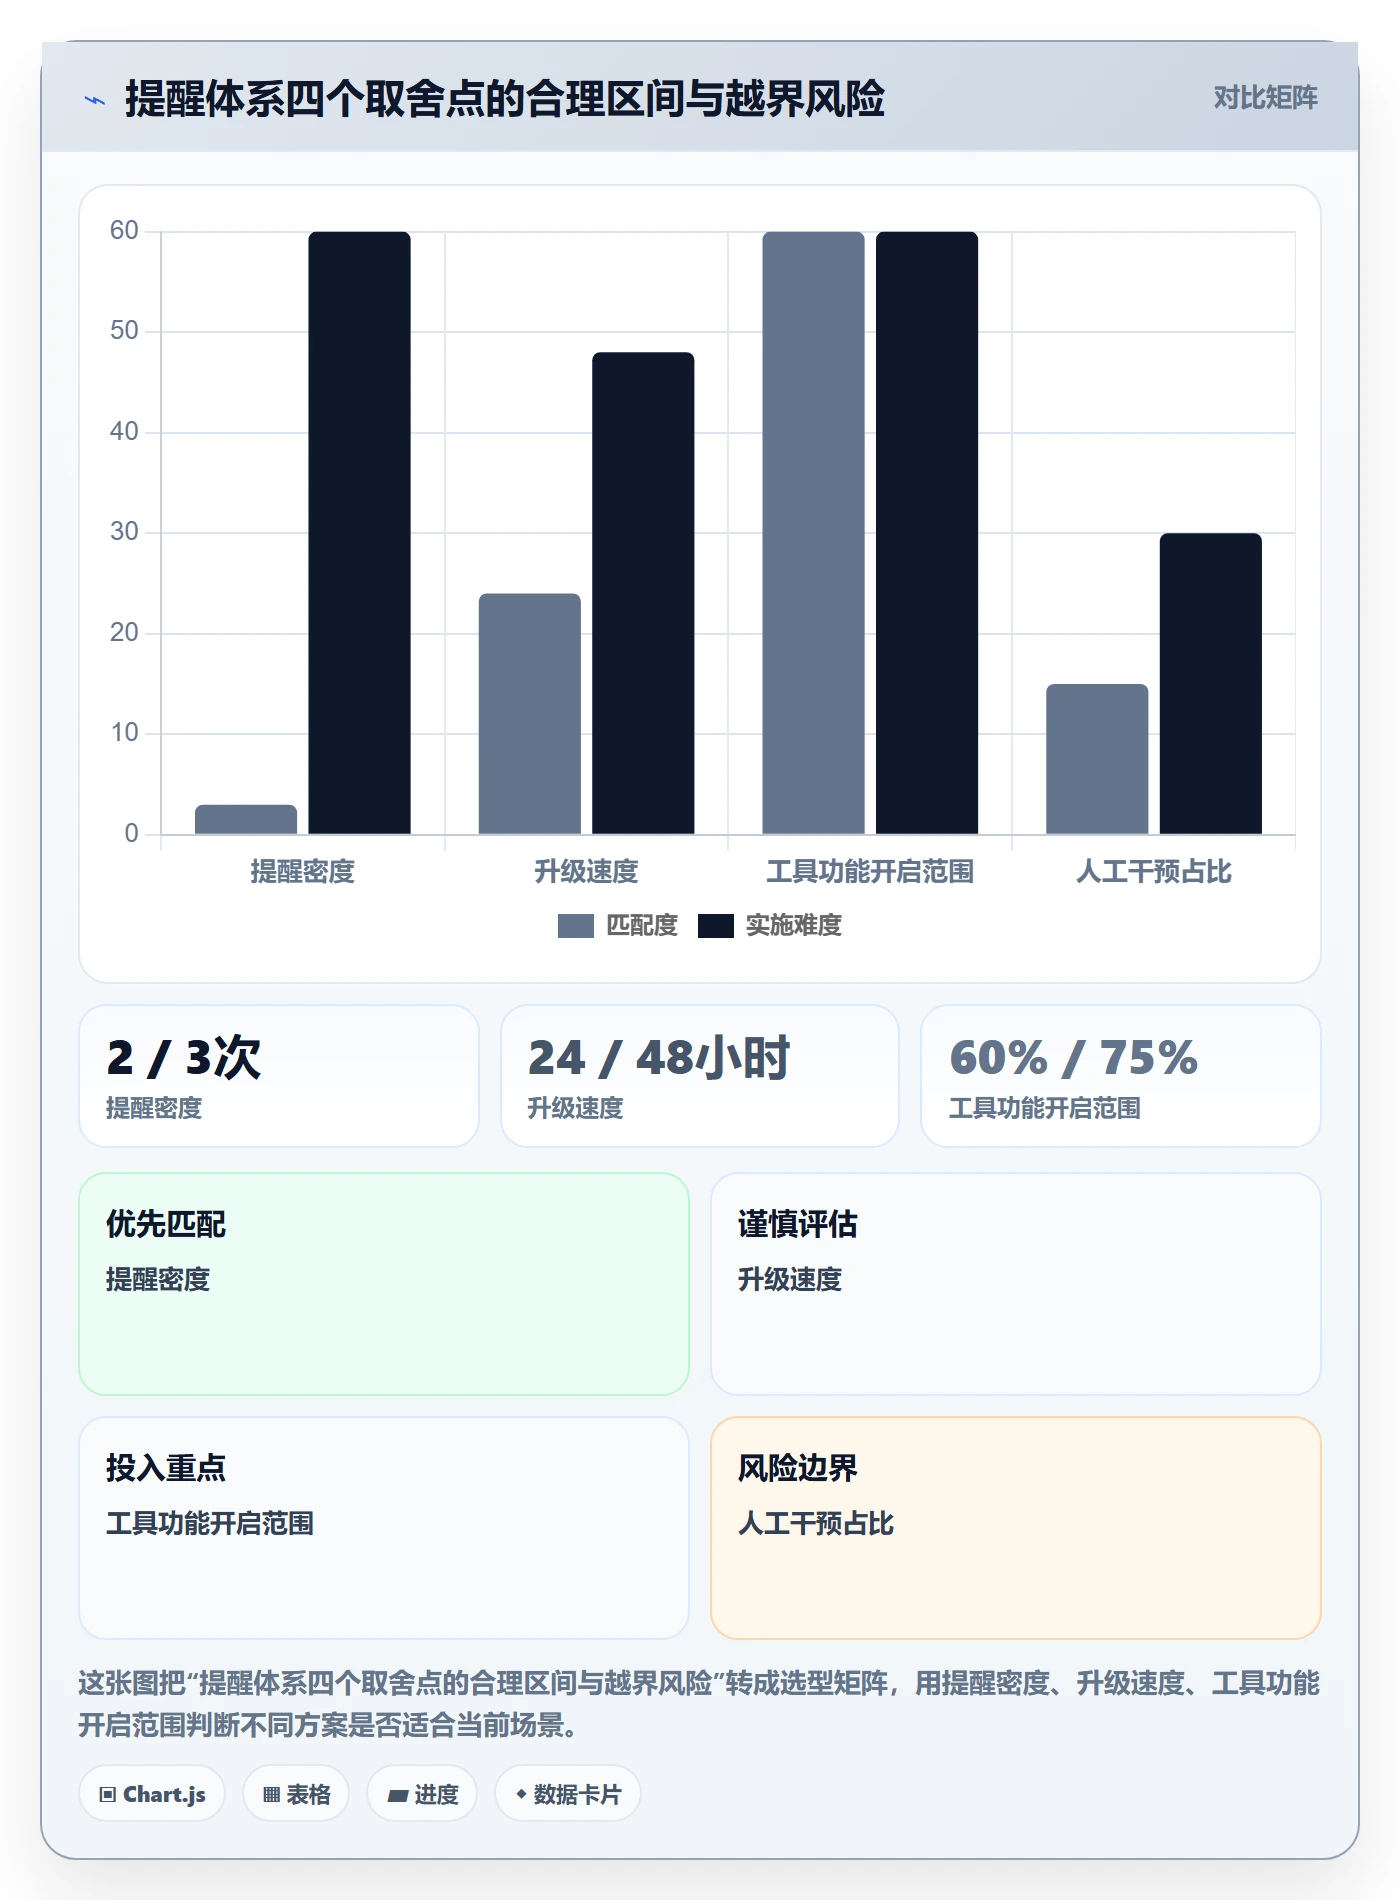Image resolution: width=1400 pixels, height=1900 pixels.
Task: Click the short 匹配度 bar for 提醒密度
Action: tap(246, 819)
